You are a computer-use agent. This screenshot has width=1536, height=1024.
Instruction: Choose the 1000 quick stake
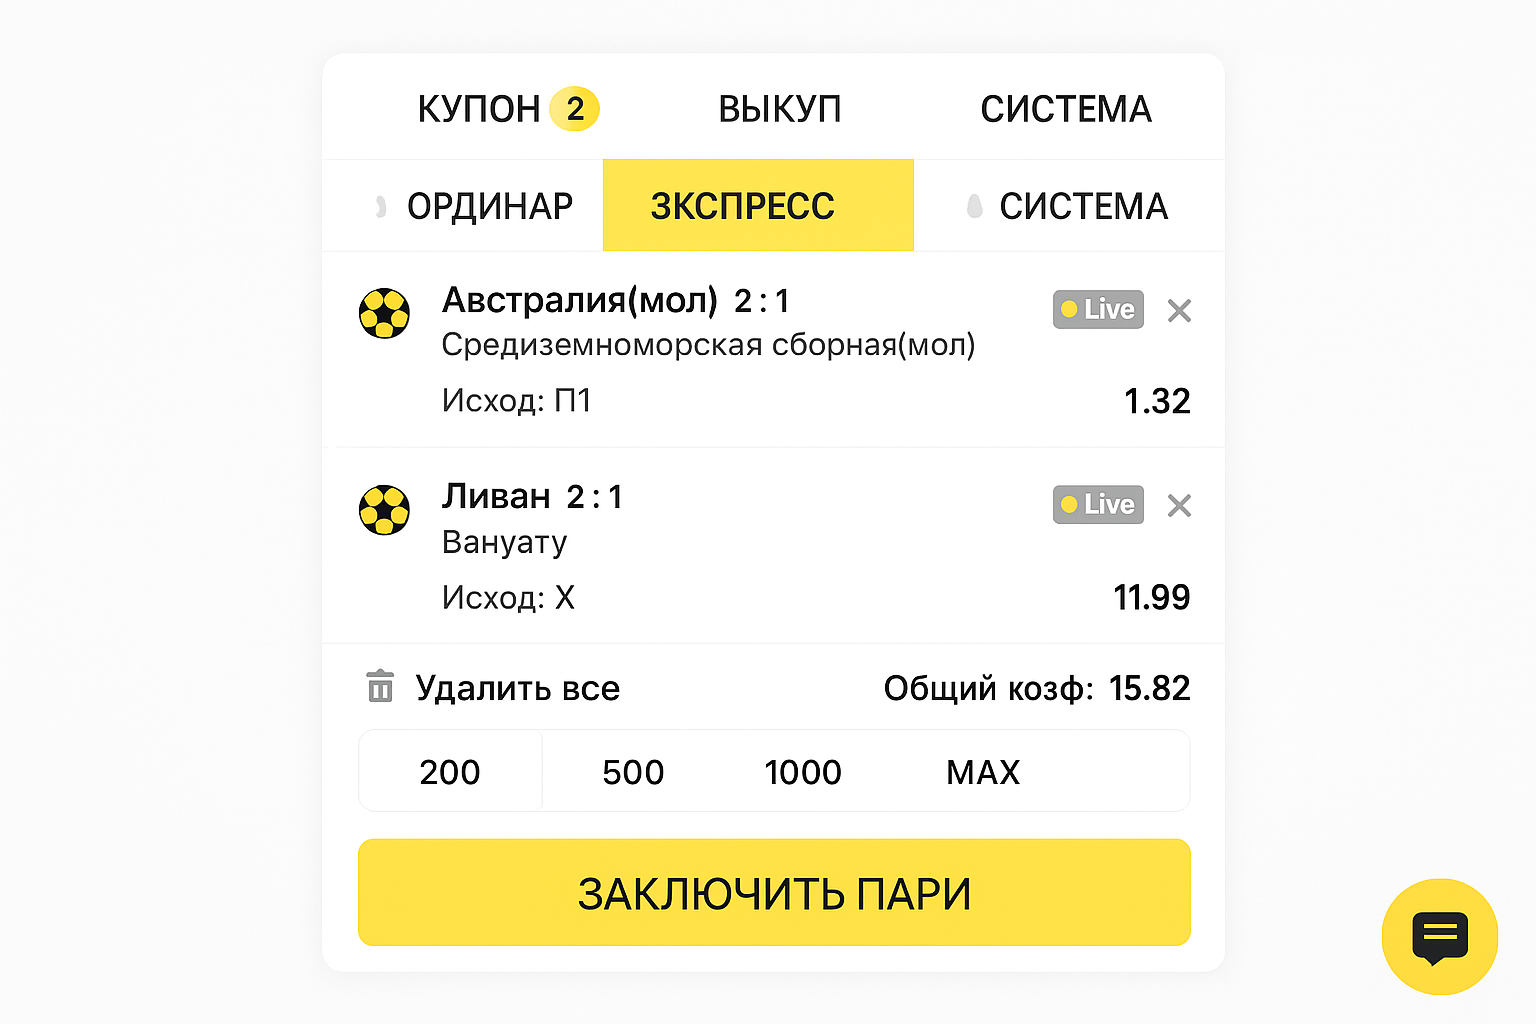pos(803,772)
